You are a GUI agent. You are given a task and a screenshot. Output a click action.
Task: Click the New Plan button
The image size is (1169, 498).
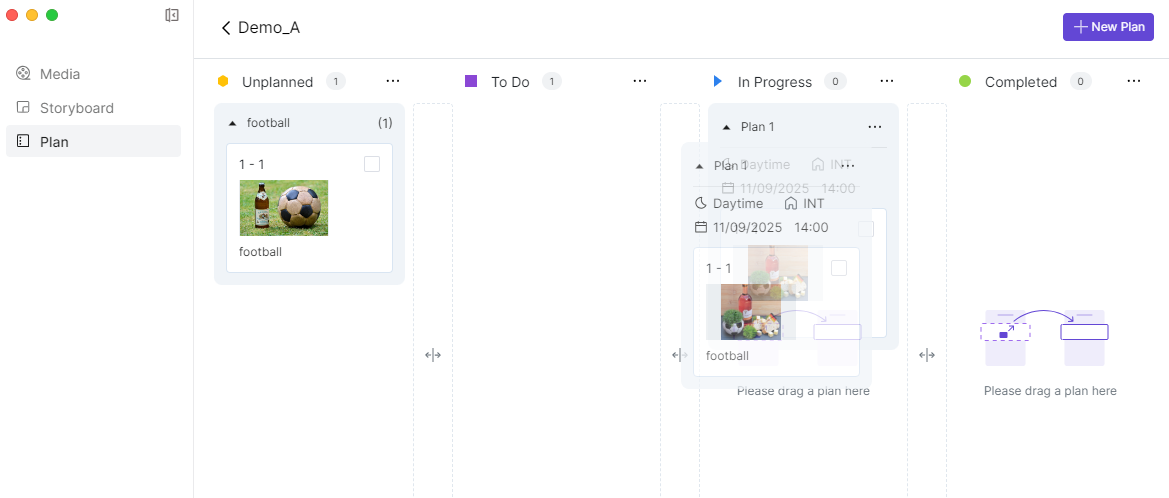(x=1108, y=27)
